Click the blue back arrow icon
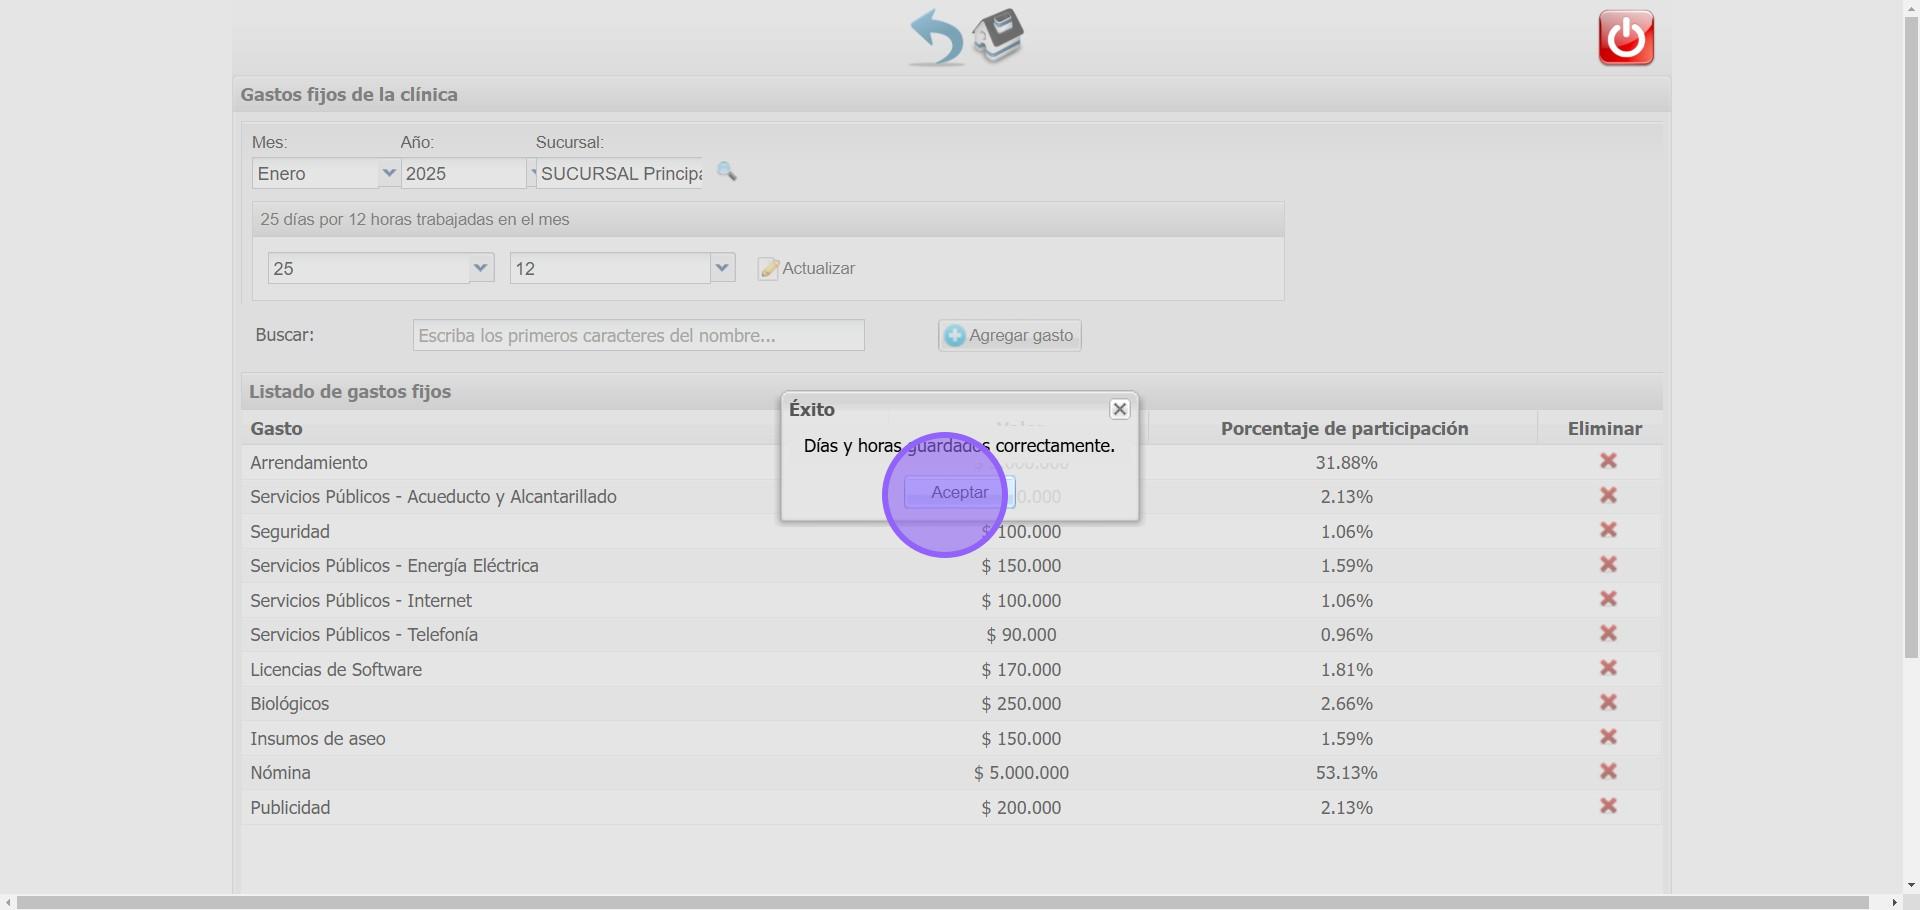This screenshot has height=910, width=1920. [935, 38]
